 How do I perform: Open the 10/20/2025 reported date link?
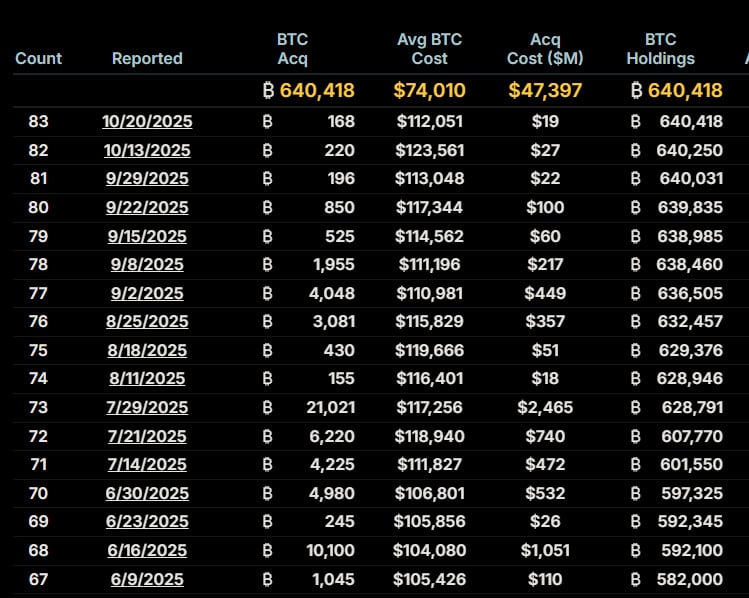(147, 122)
